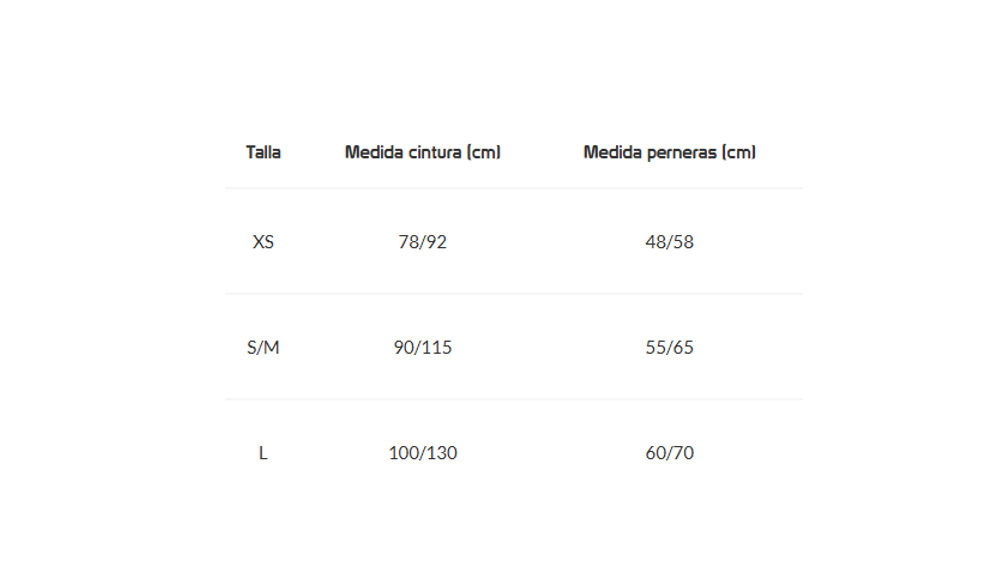Click the Medida cintura (cm) header
This screenshot has height=578, width=985.
(x=423, y=153)
